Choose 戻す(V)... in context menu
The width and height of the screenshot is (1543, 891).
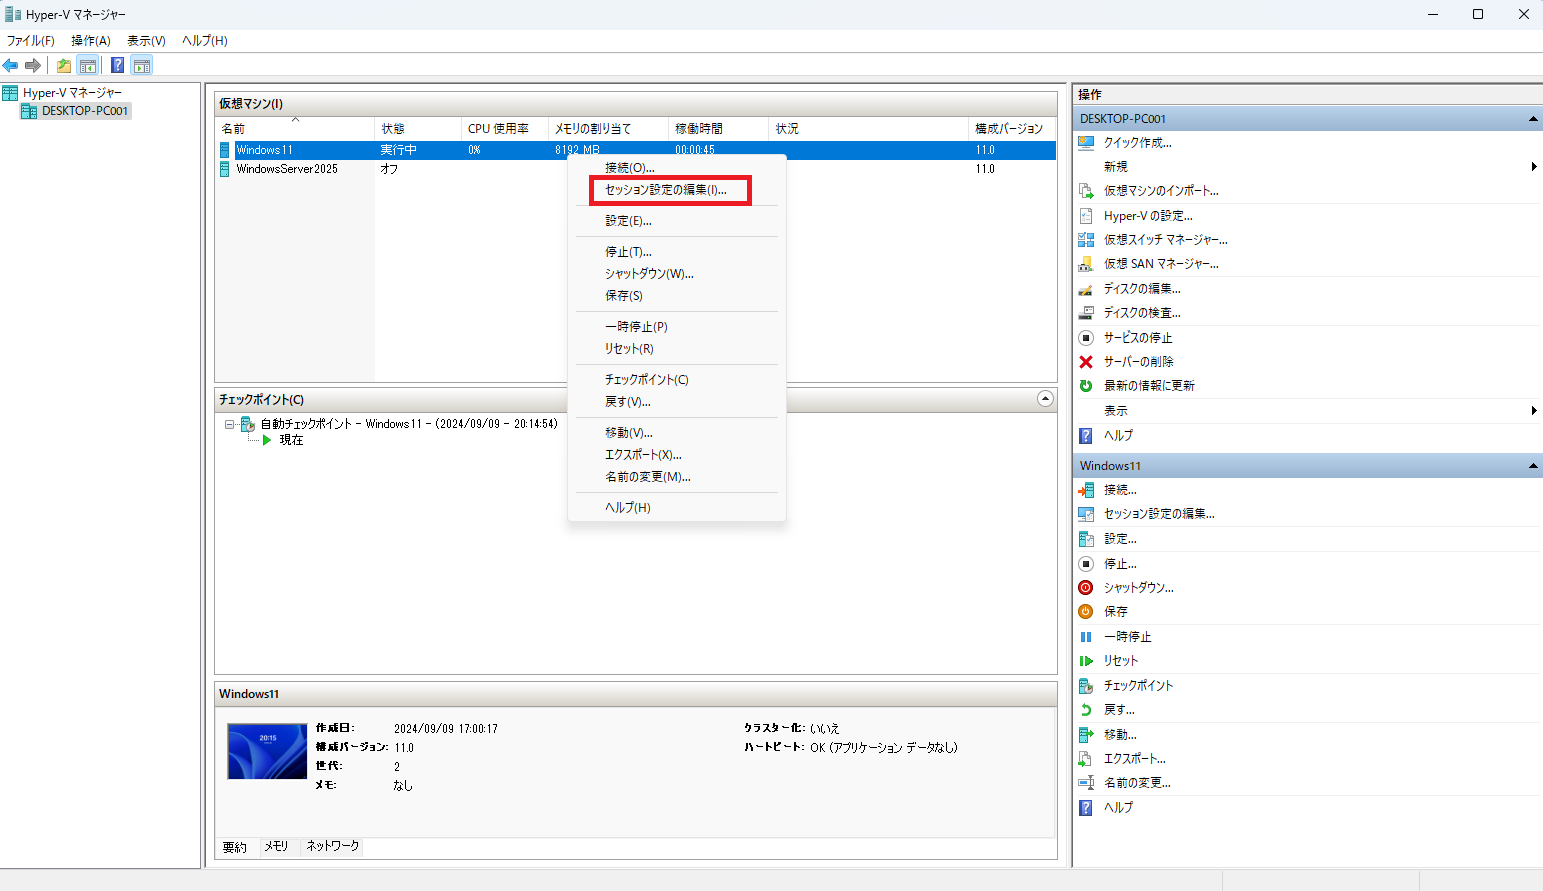pyautogui.click(x=677, y=402)
